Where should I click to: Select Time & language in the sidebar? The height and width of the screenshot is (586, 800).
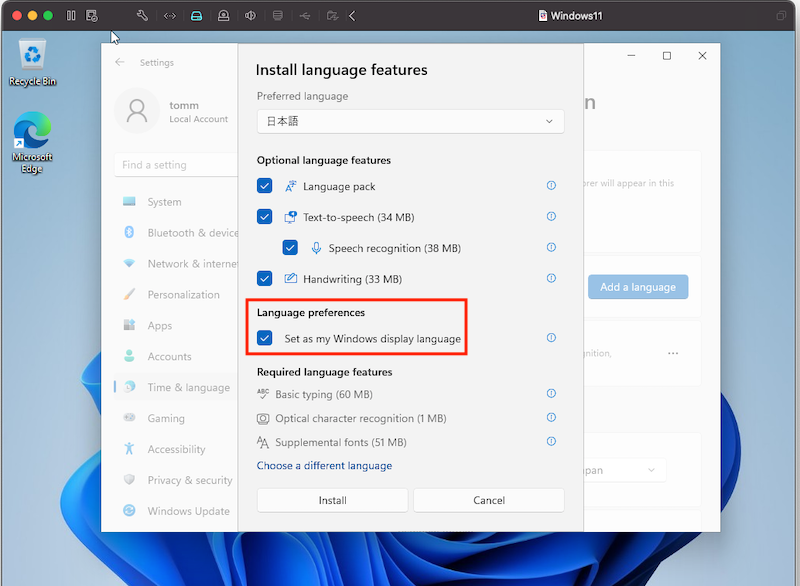pos(176,388)
